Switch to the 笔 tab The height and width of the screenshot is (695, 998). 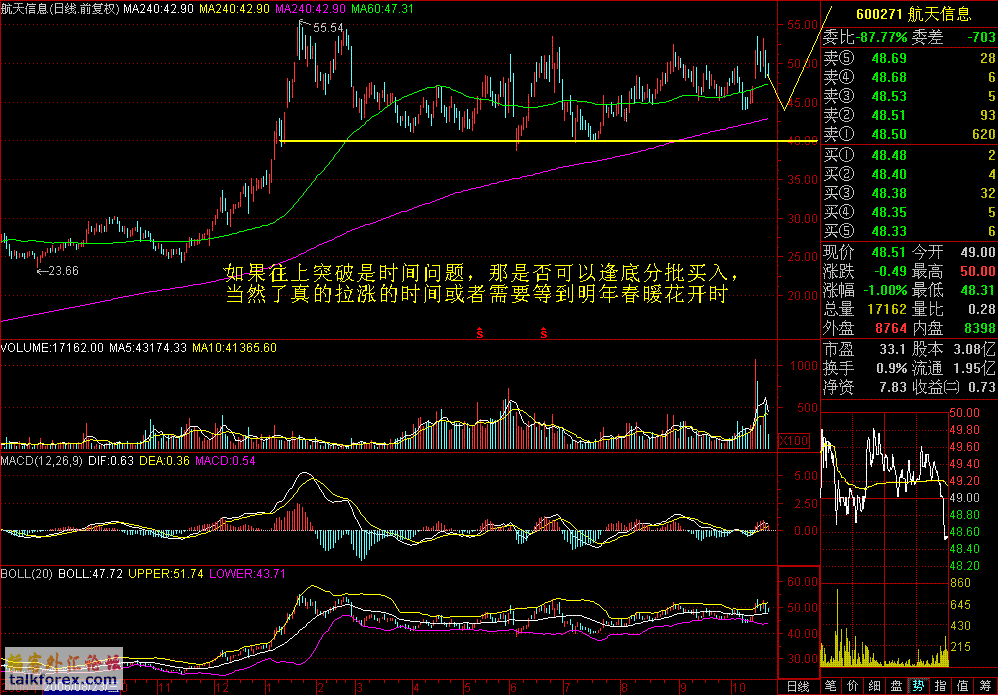[831, 686]
